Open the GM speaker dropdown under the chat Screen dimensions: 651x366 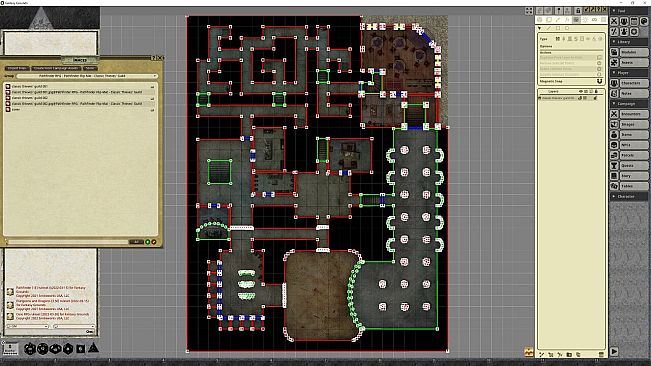coord(28,326)
